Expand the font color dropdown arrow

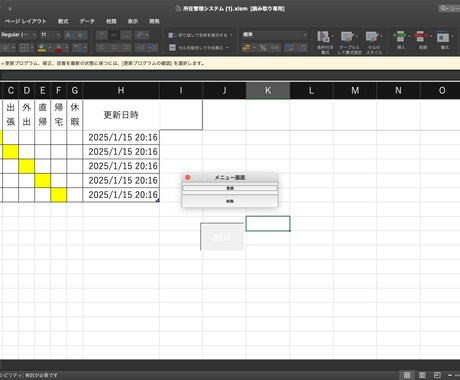(x=67, y=48)
